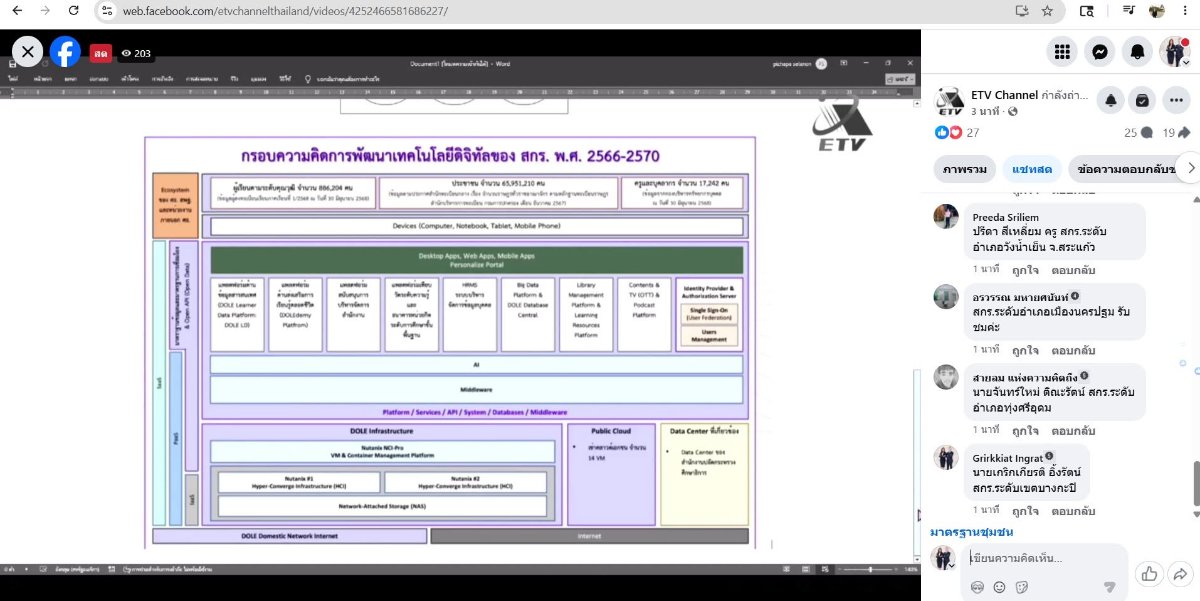This screenshot has height=601, width=1200.
Task: Share the live video with arrow
Action: 1180,574
